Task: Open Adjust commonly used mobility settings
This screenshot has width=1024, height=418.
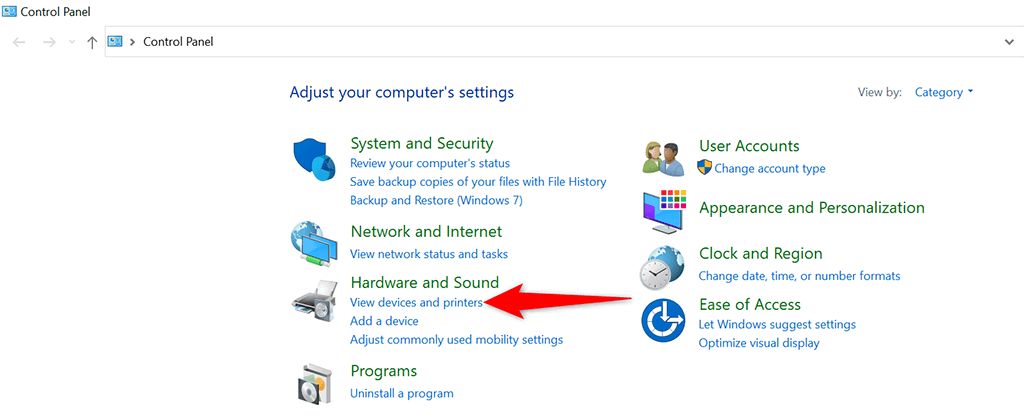Action: [456, 340]
